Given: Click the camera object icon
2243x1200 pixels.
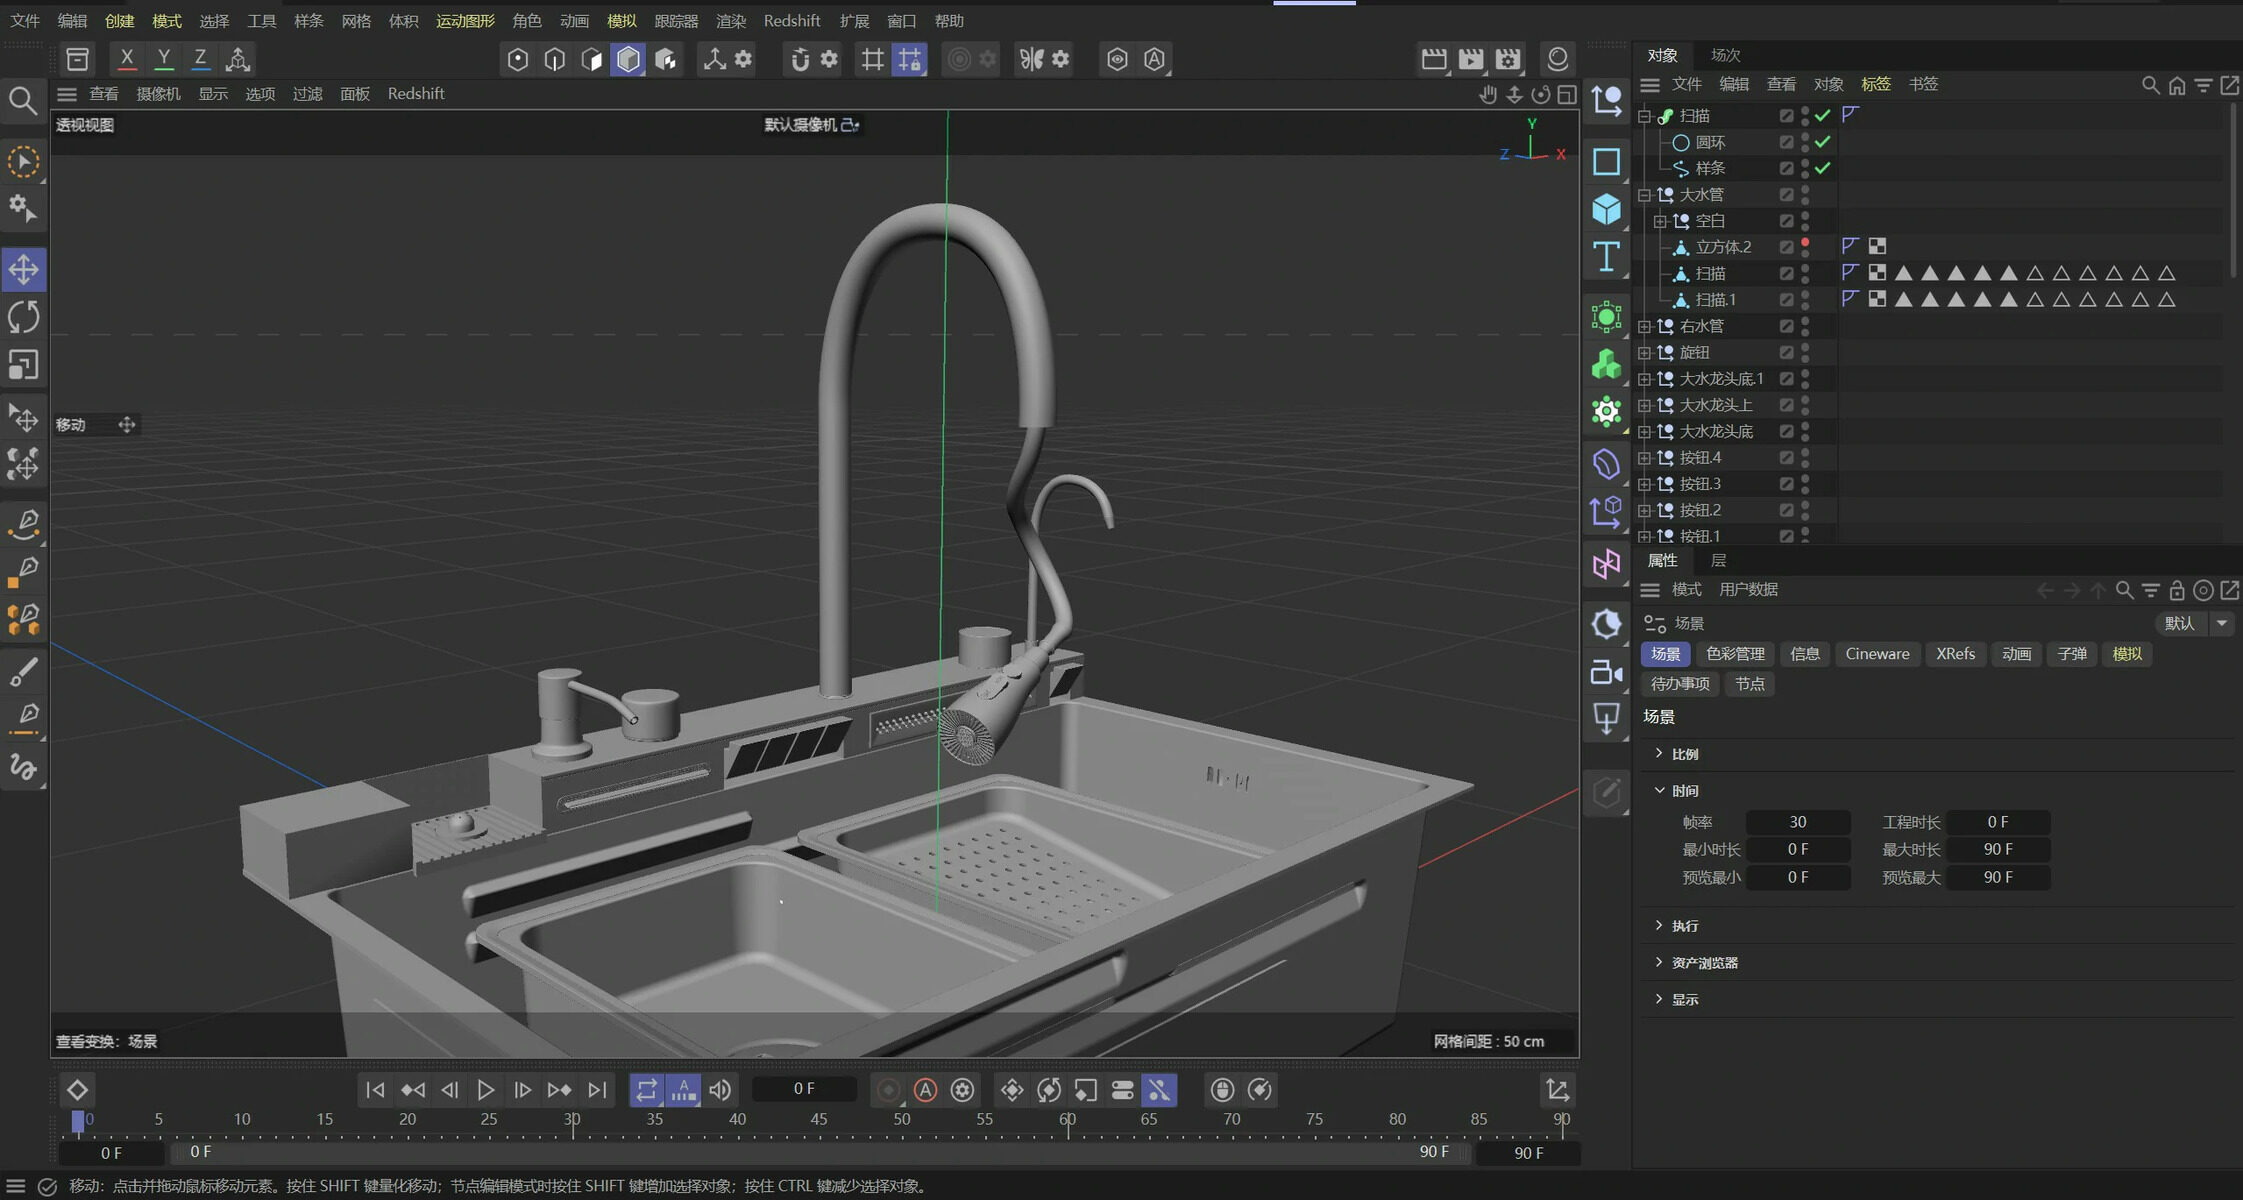Looking at the screenshot, I should point(1606,672).
